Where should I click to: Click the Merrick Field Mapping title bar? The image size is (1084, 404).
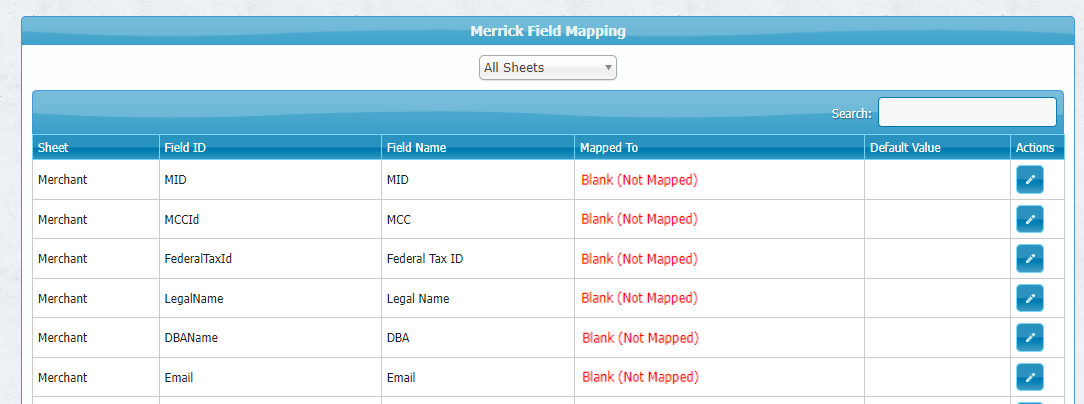[547, 31]
